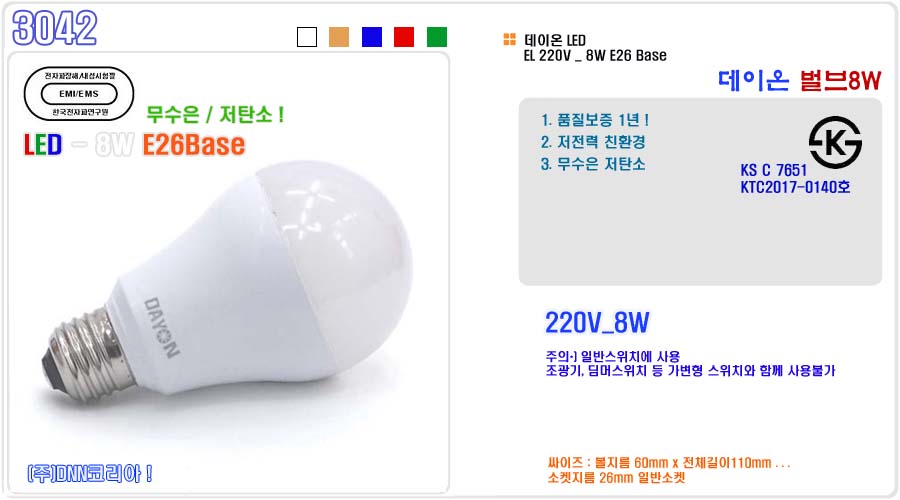The width and height of the screenshot is (900, 500).
Task: Choose the blue color swatch
Action: pos(372,37)
